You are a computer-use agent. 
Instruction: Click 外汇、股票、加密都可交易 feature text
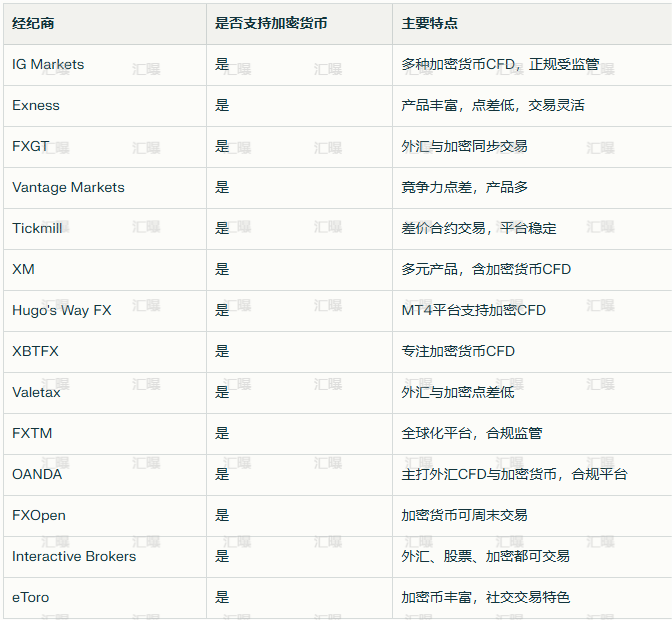tap(486, 556)
